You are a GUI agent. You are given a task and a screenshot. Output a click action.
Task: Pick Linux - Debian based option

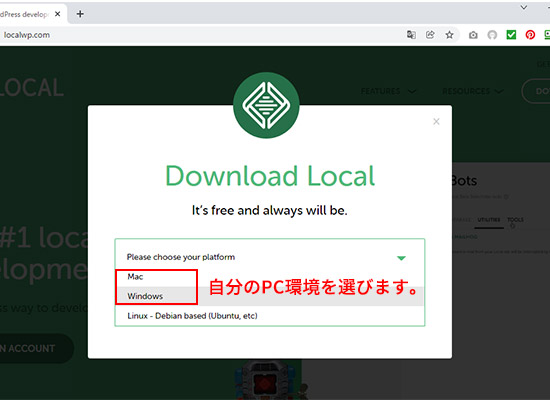point(269,316)
